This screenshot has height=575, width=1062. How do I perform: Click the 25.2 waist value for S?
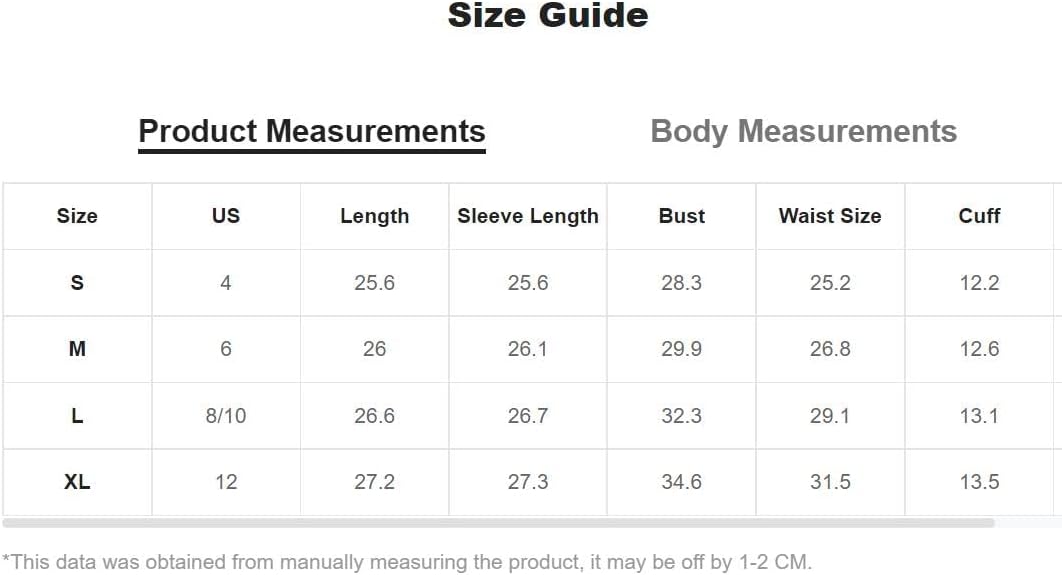(830, 282)
